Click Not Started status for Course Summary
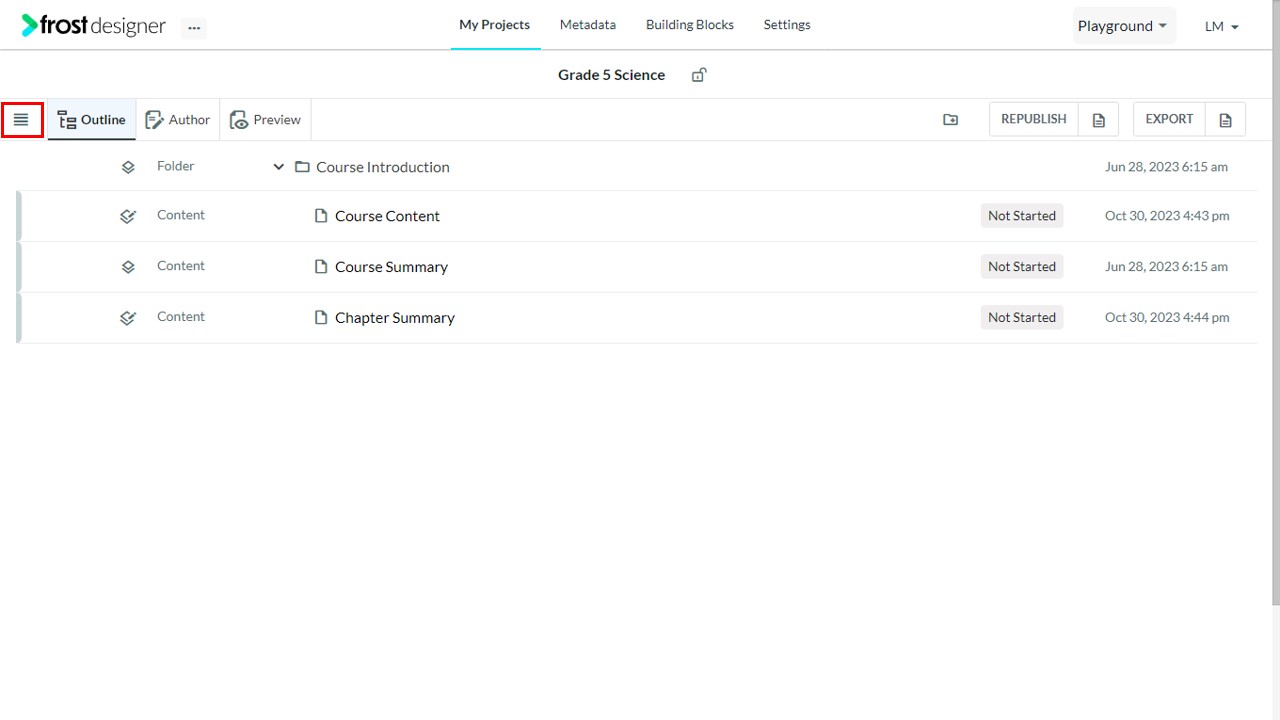 (1022, 267)
